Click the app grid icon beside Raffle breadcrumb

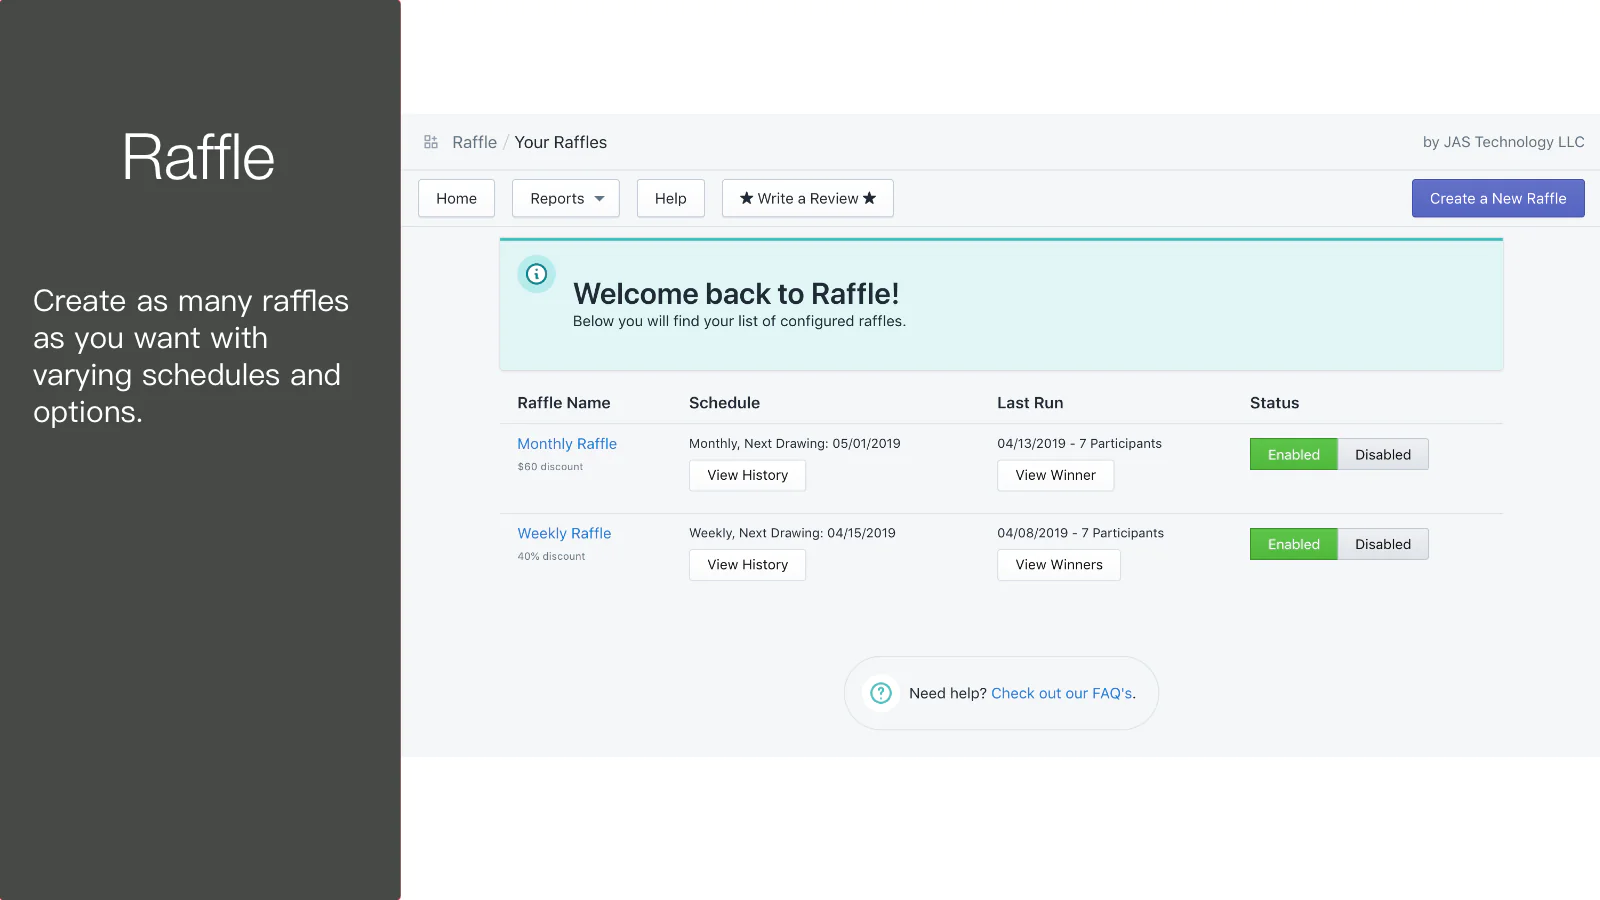[x=431, y=142]
